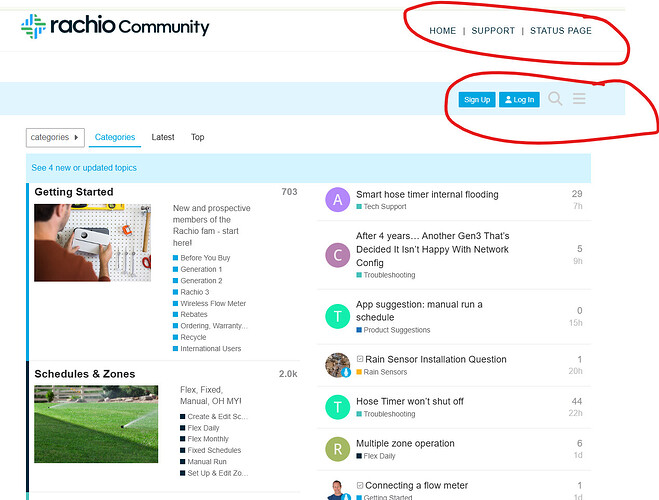Open the categories dropdown
This screenshot has height=500, width=659.
[x=55, y=137]
